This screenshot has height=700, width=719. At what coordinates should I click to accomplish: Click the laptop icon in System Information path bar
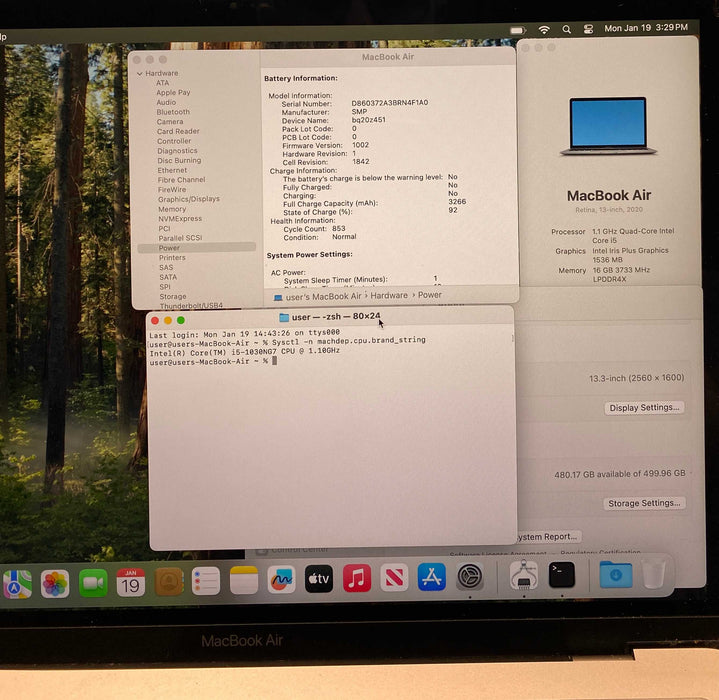tap(278, 298)
